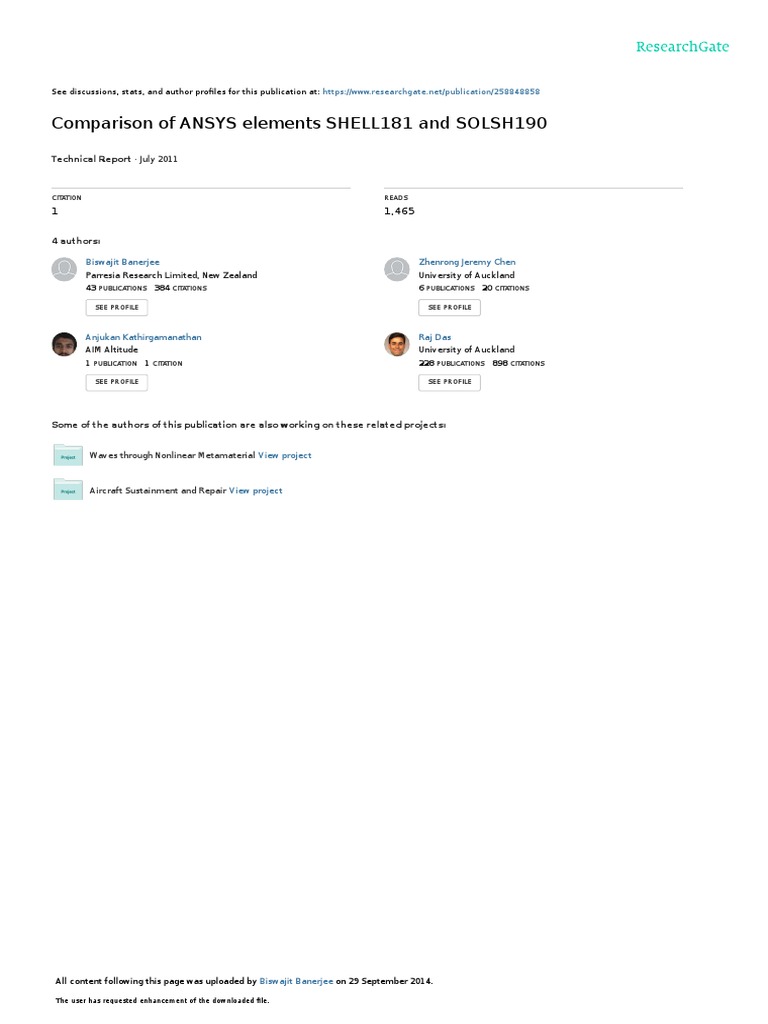Click the ResearchGate logo
768x1024 pixels.
tap(682, 47)
